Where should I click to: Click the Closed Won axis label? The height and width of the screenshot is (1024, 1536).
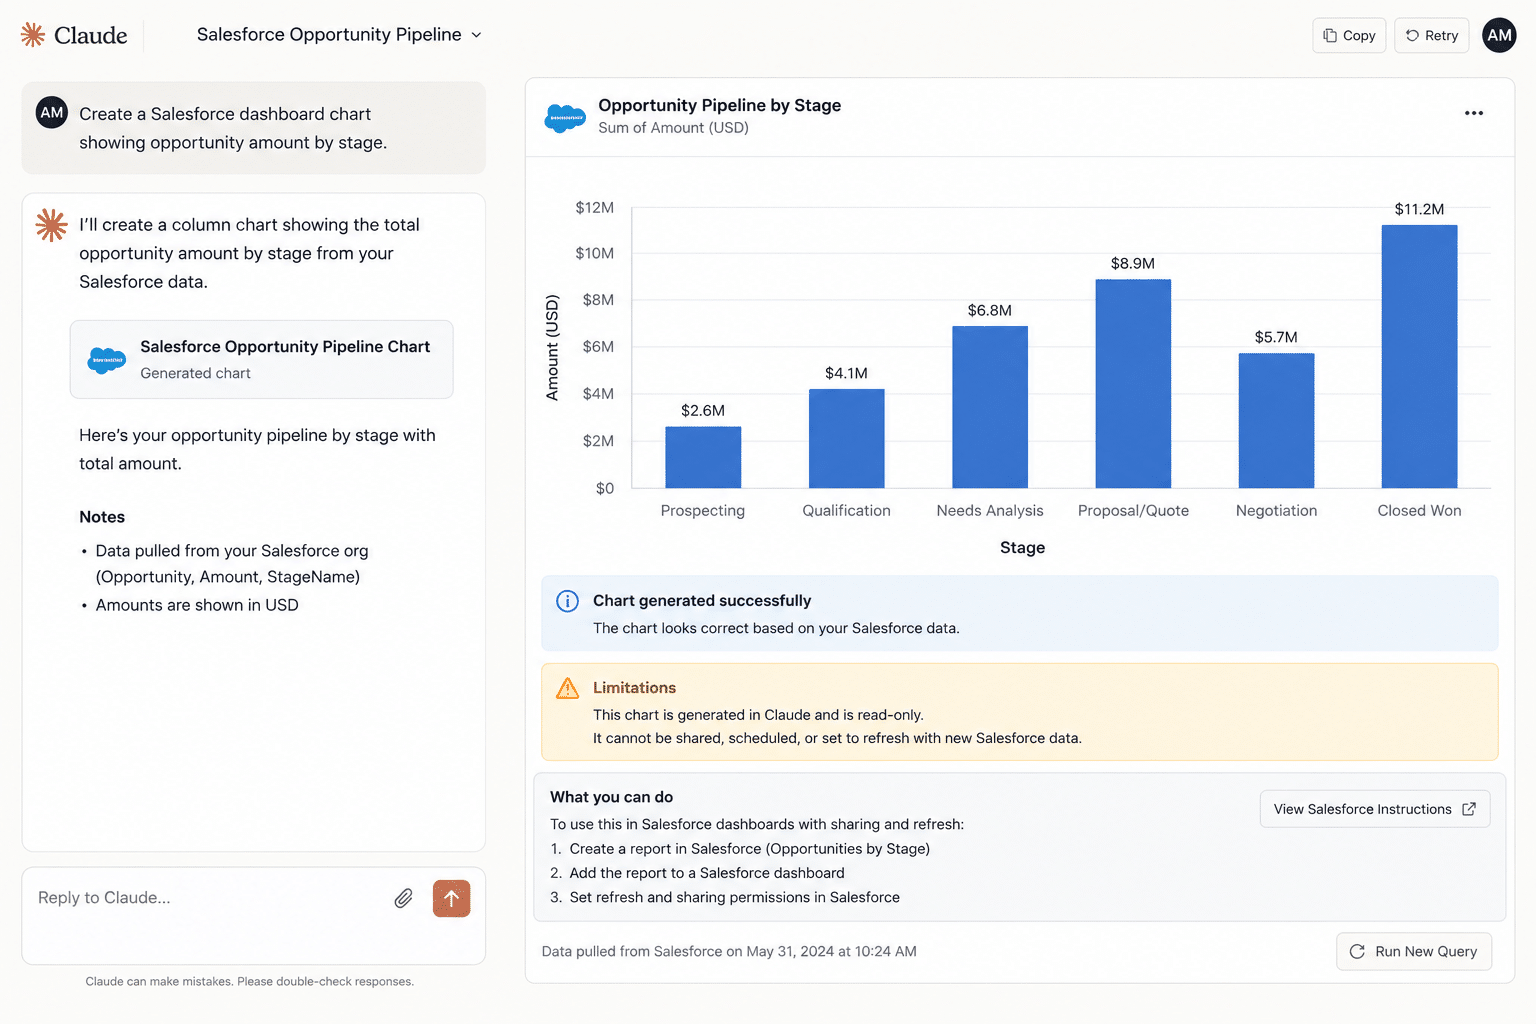click(1419, 510)
